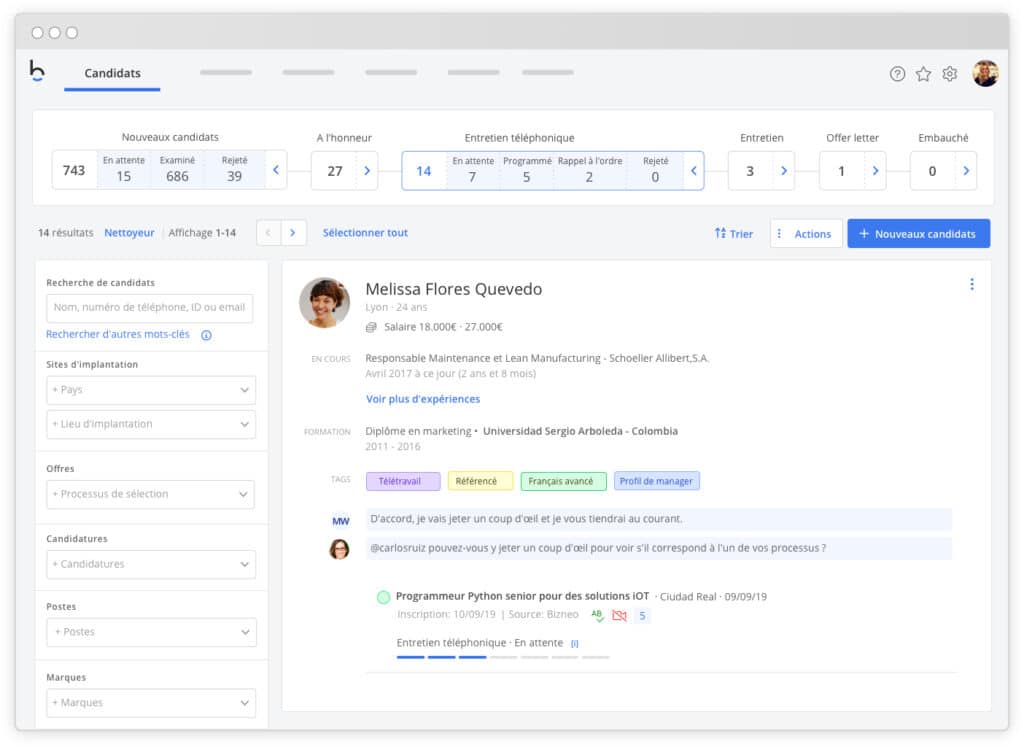Filter by phone interview En attente 7

point(473,170)
